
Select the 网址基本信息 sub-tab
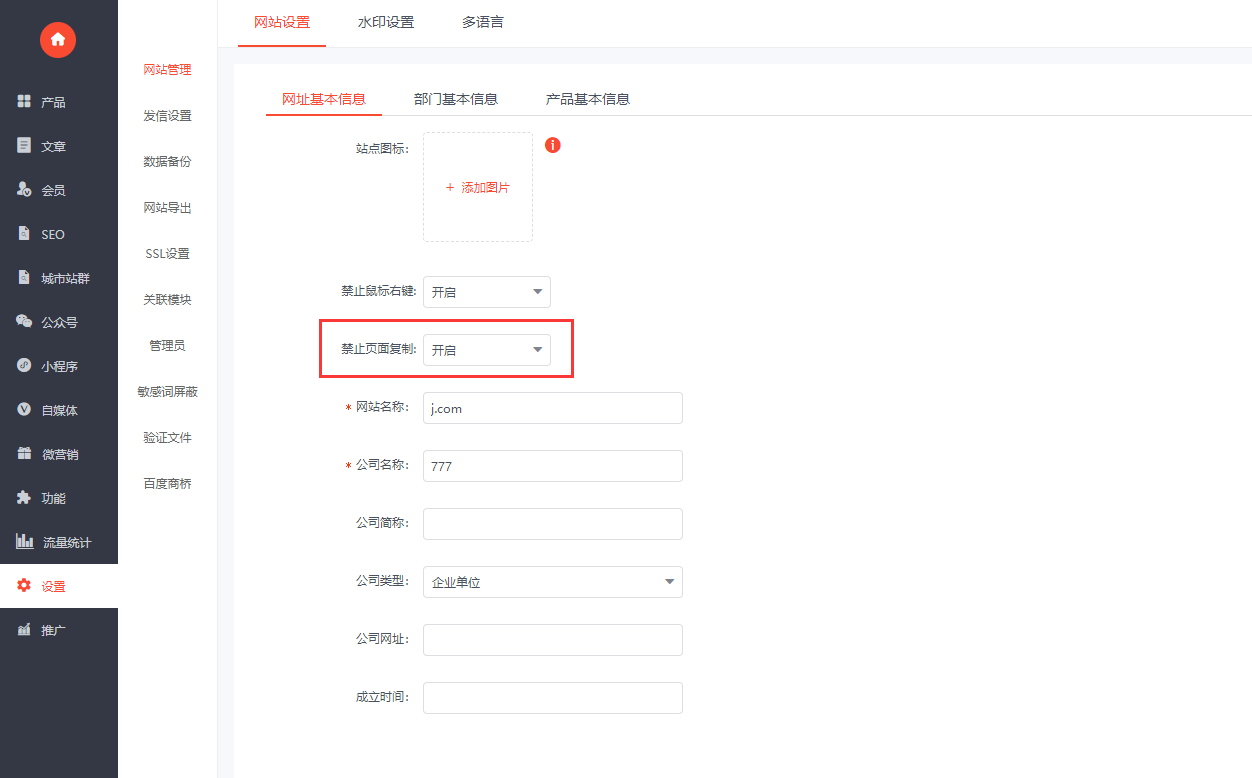pos(324,99)
